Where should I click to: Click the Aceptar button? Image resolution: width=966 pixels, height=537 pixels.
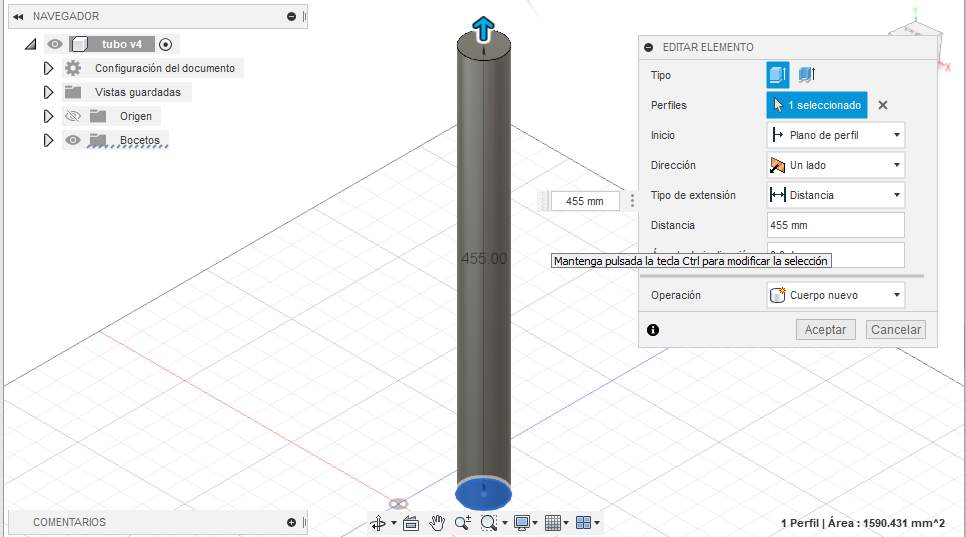(x=826, y=329)
